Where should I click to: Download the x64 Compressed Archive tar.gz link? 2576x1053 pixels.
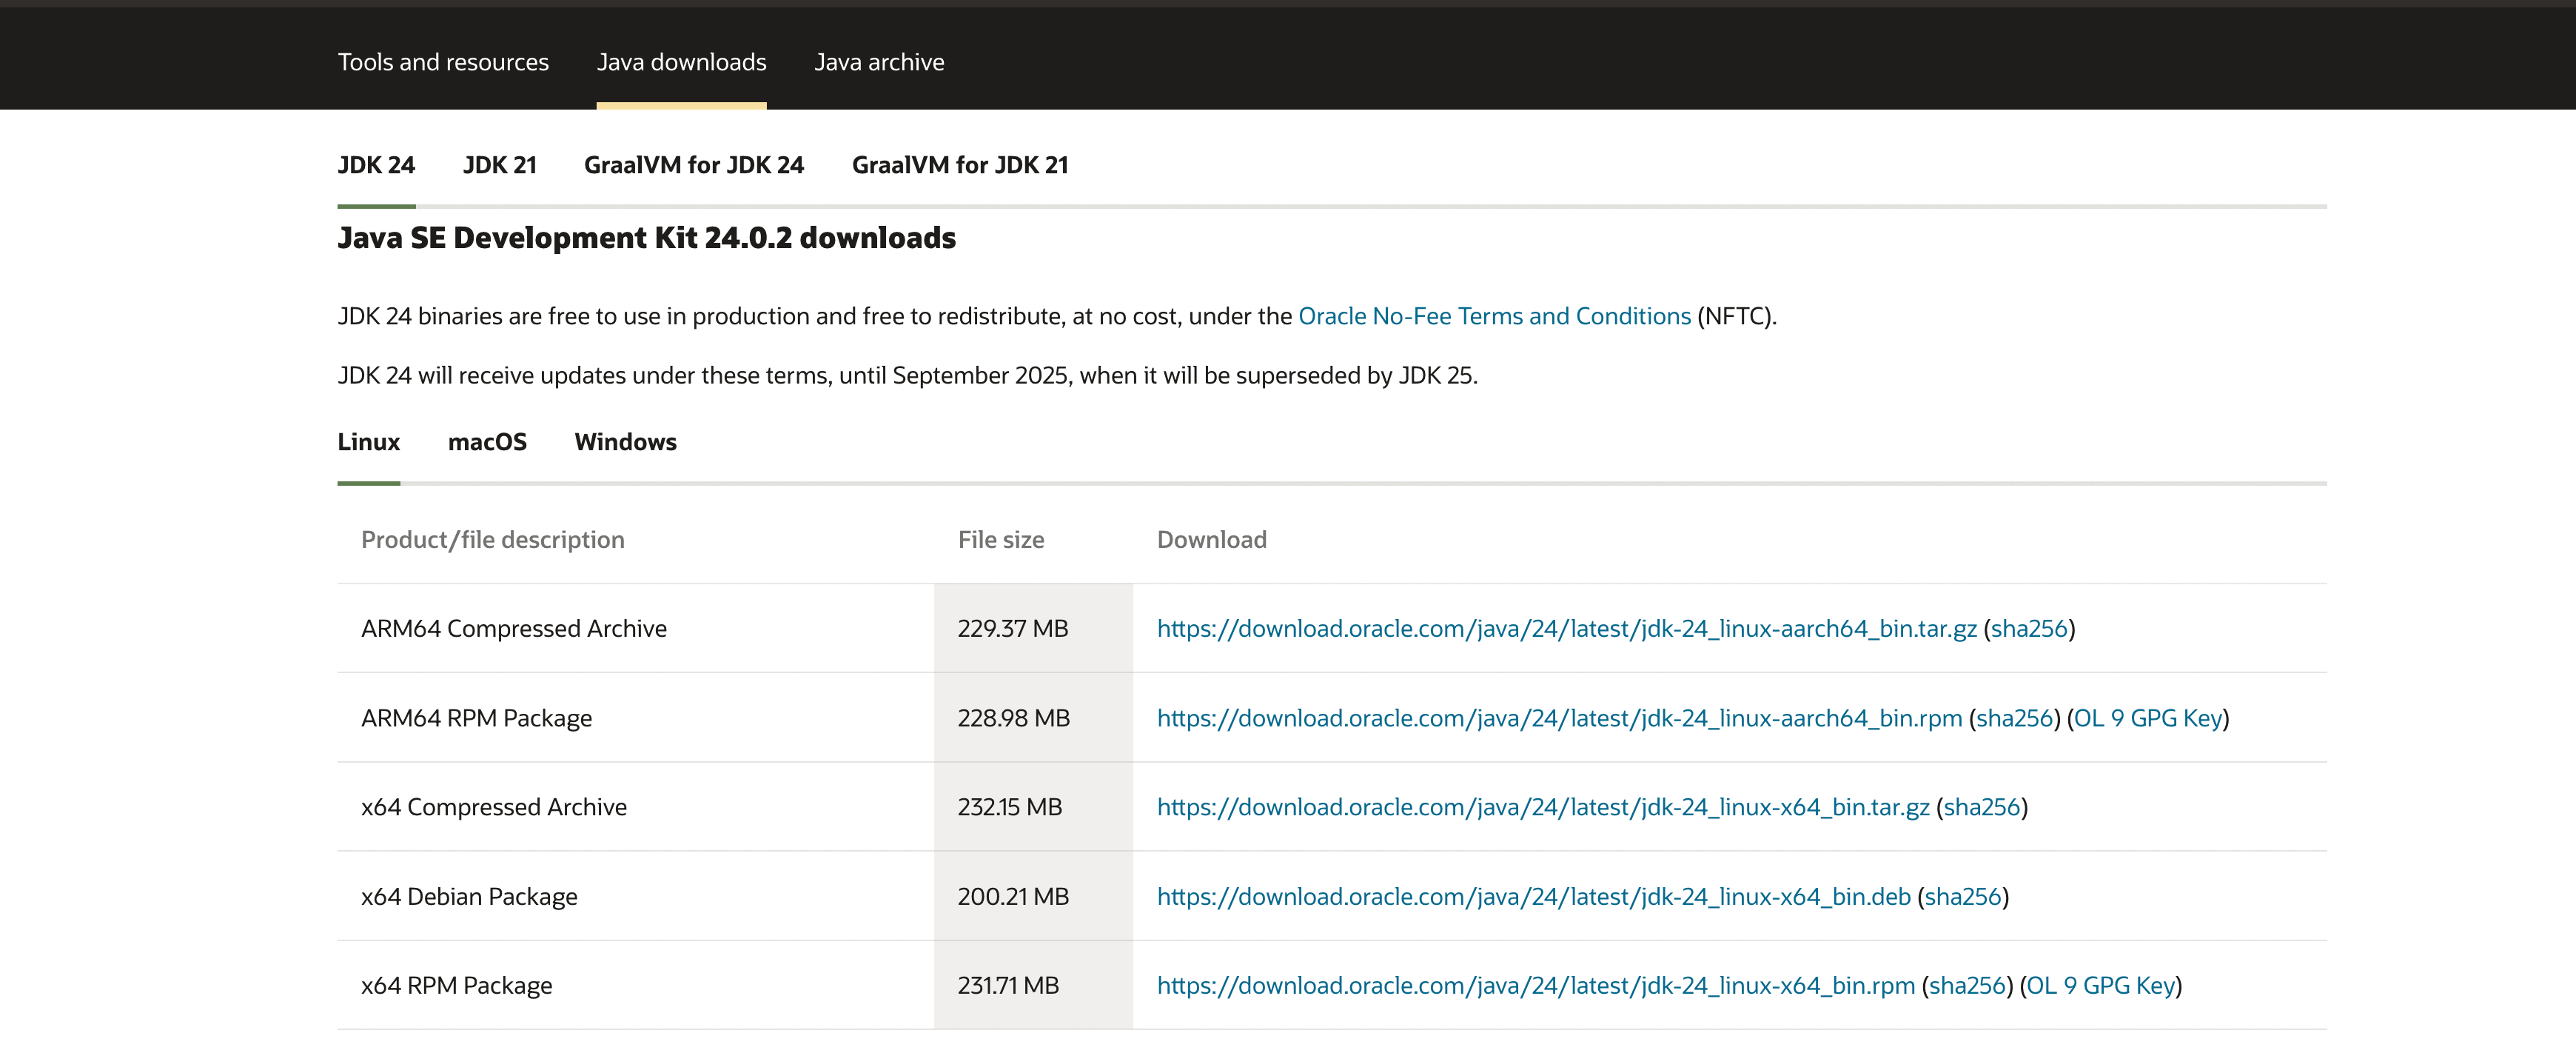1543,807
